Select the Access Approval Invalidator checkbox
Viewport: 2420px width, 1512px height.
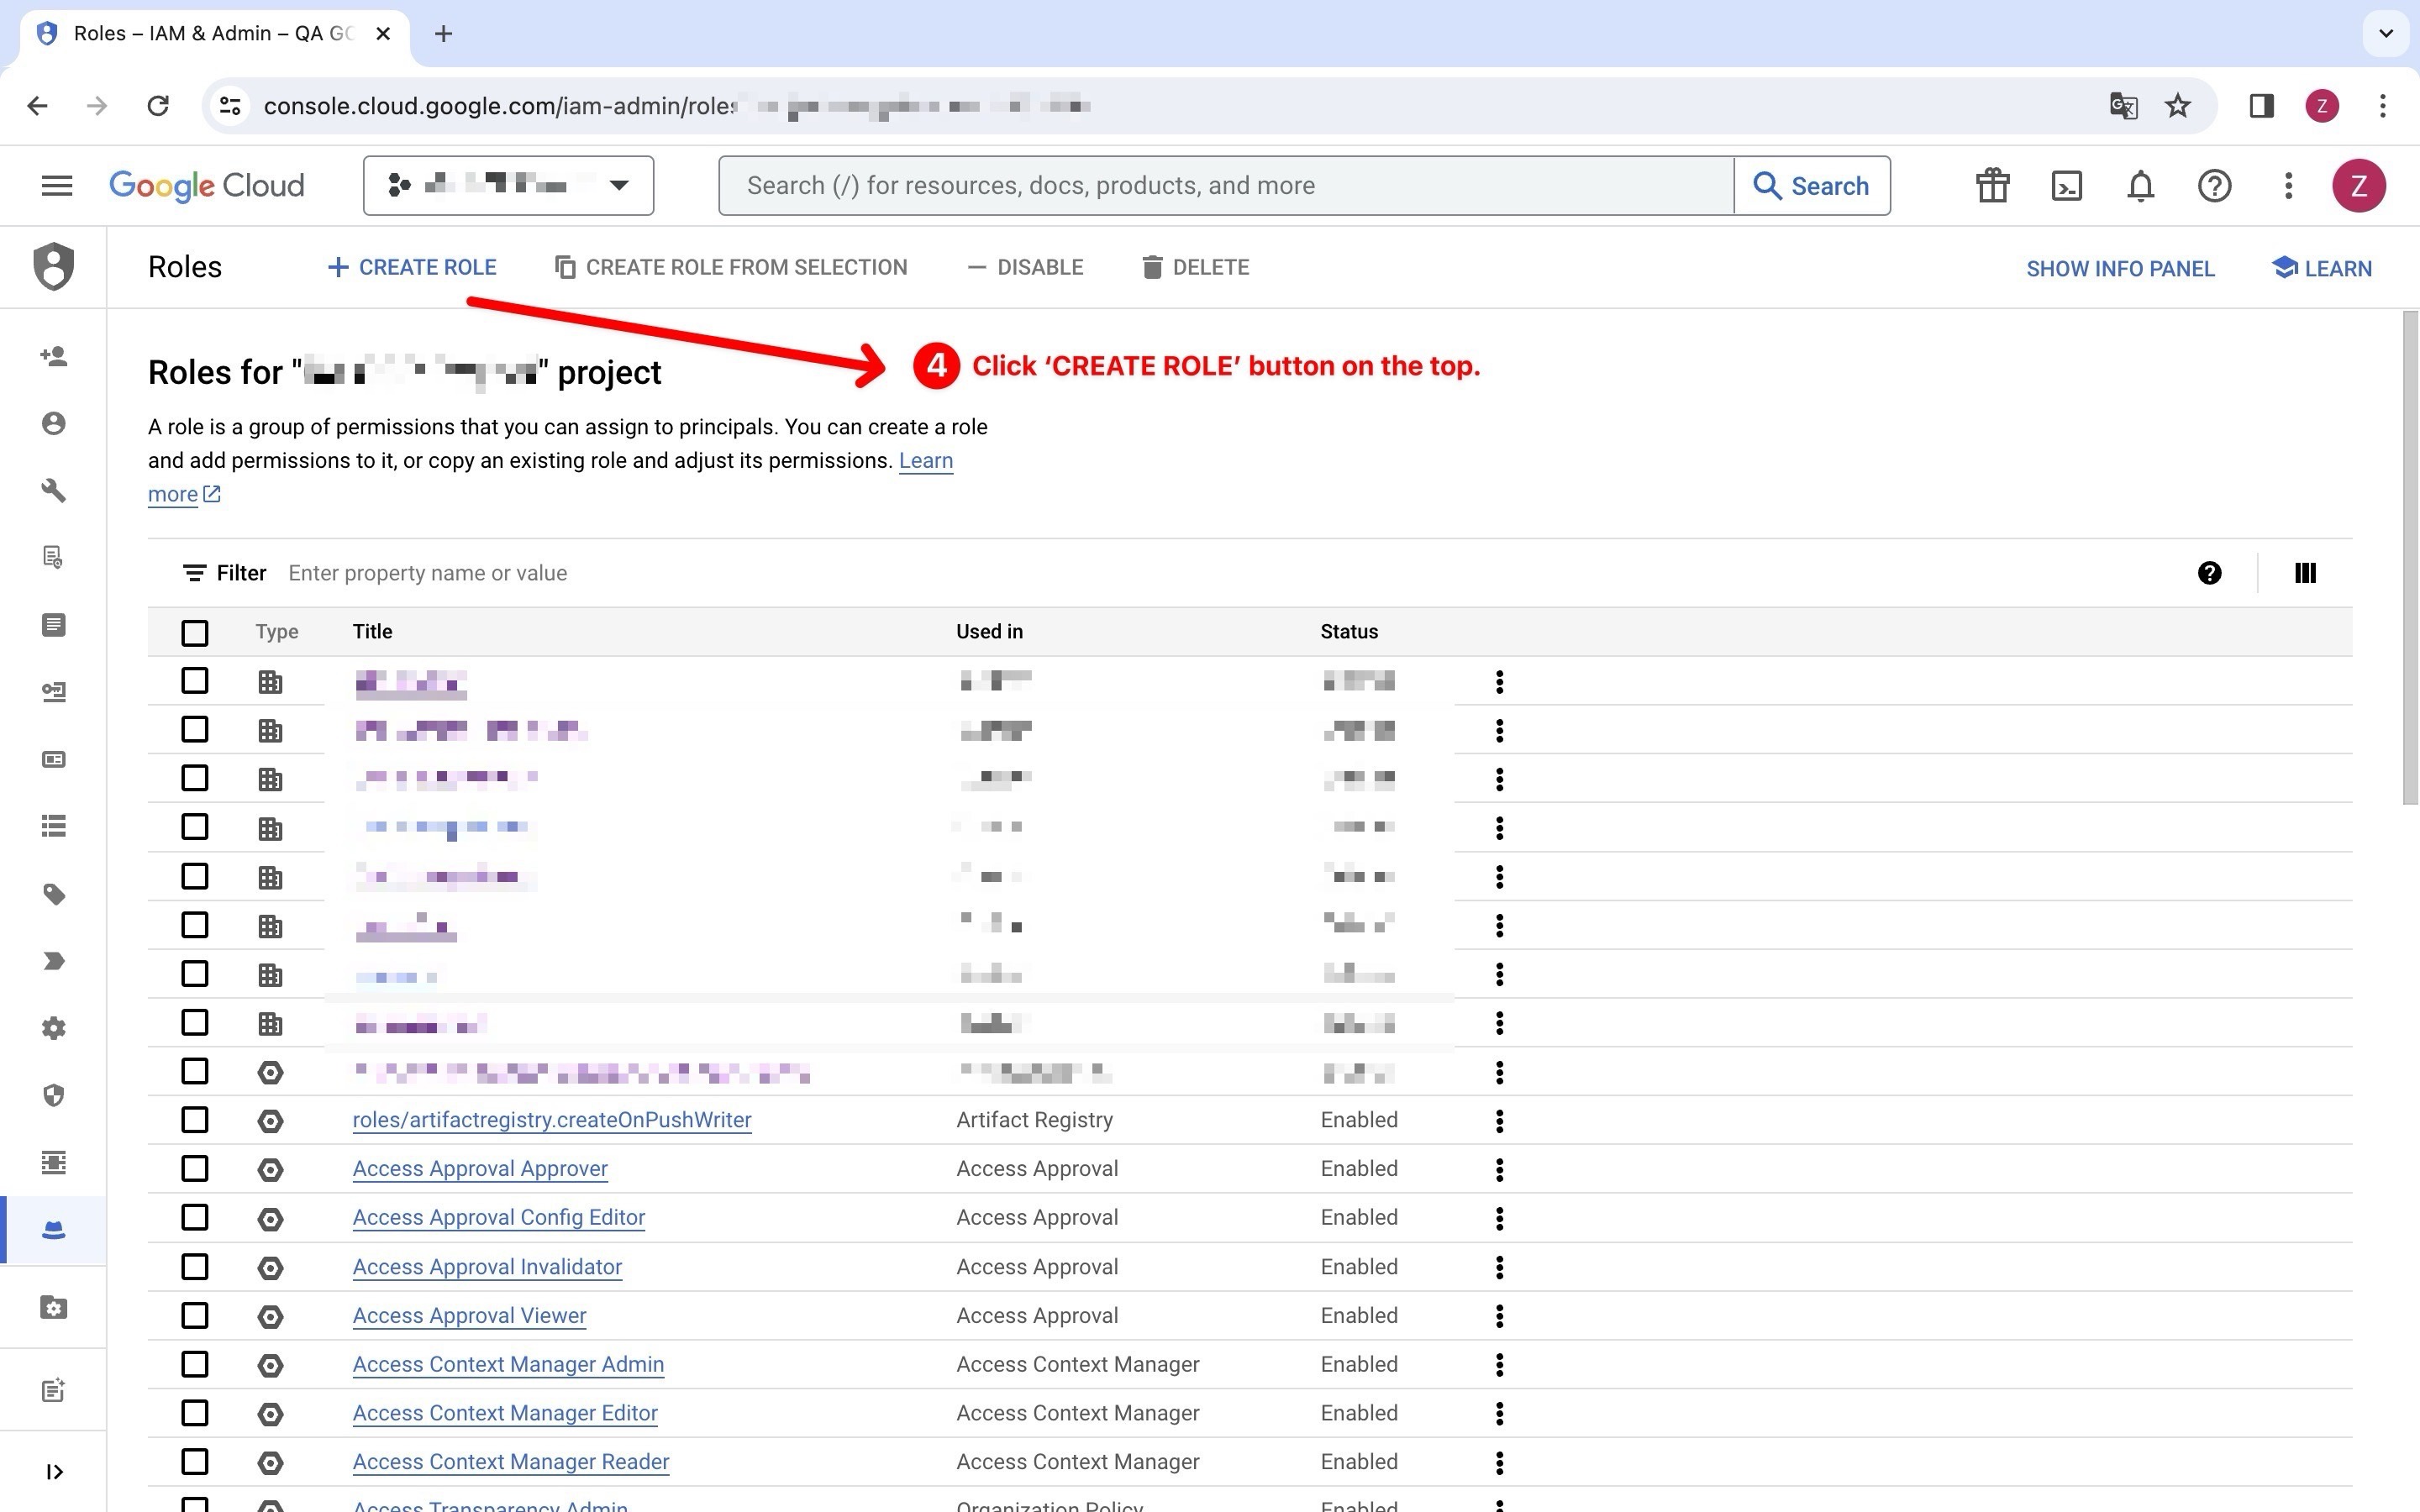[x=195, y=1267]
